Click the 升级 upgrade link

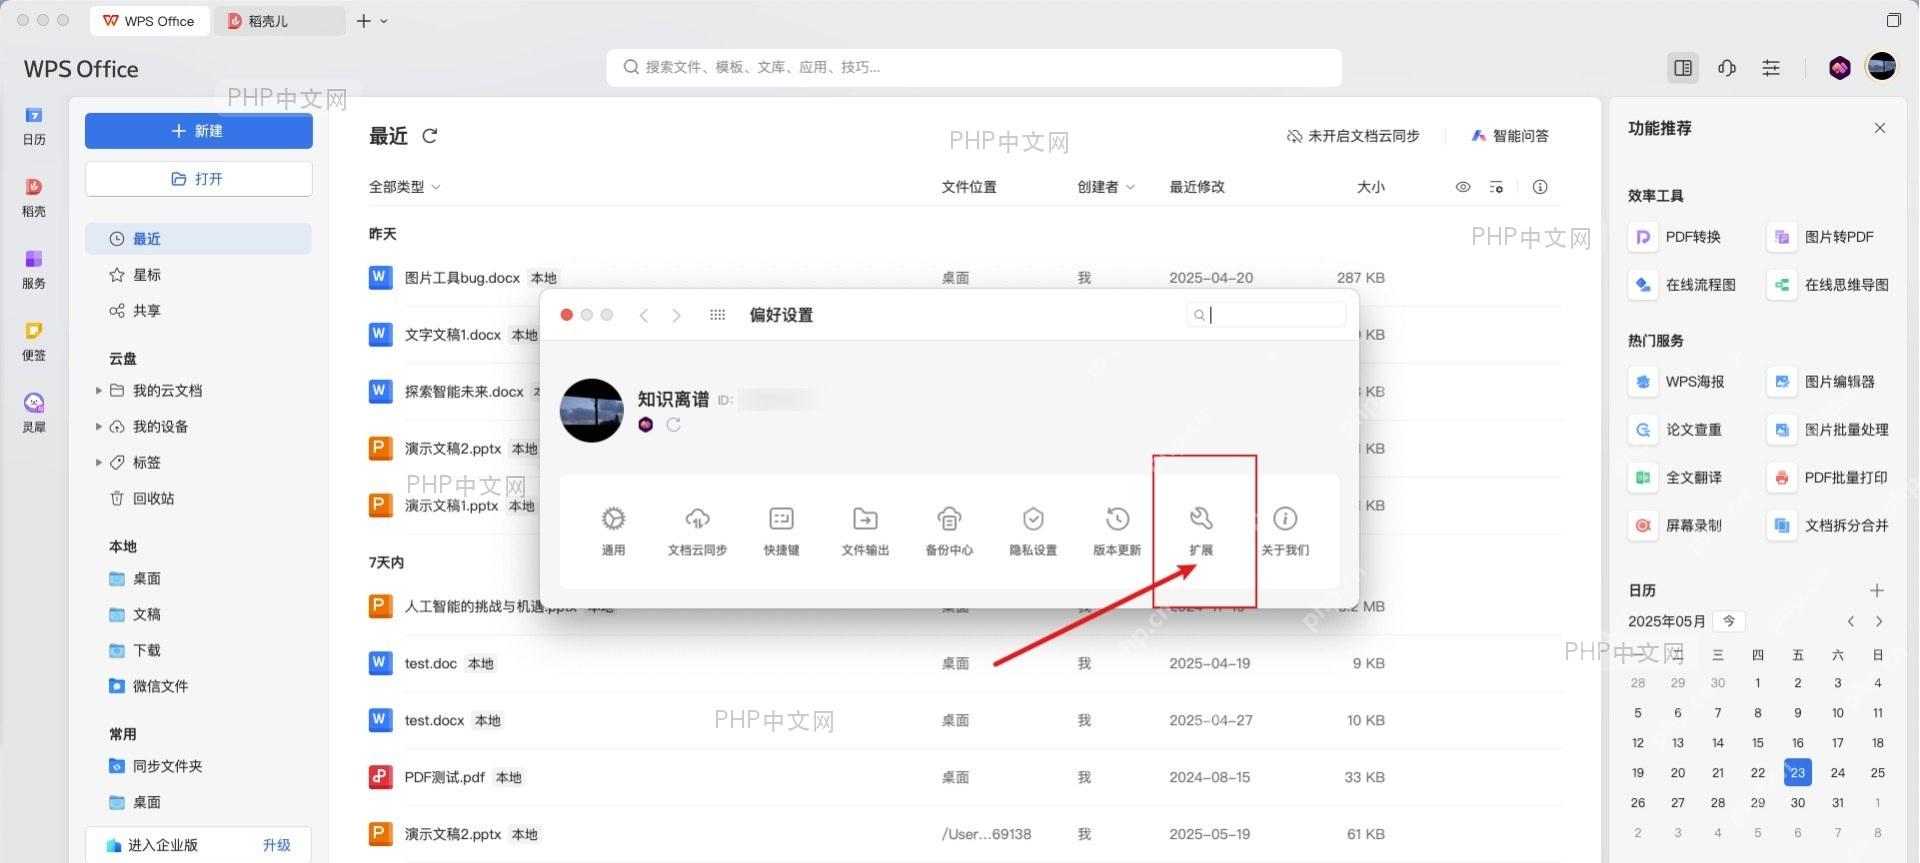click(277, 846)
